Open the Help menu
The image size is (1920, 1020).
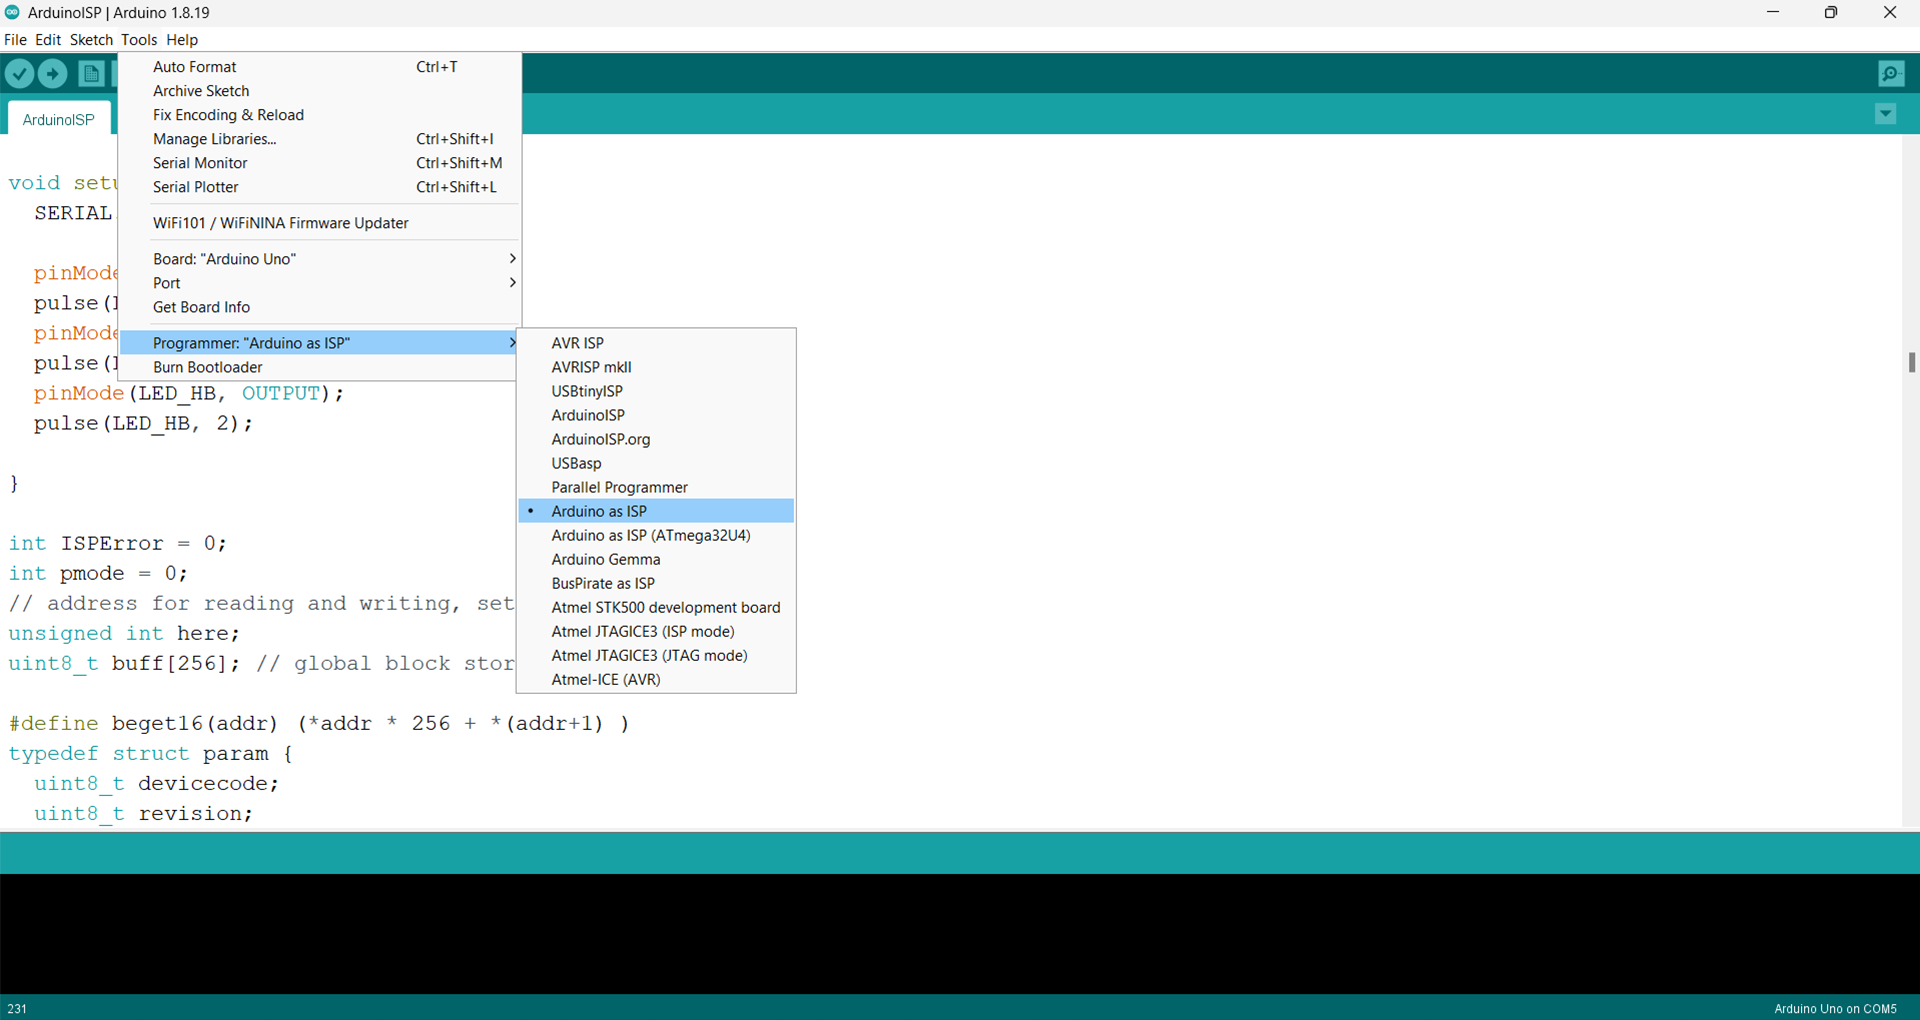[182, 40]
